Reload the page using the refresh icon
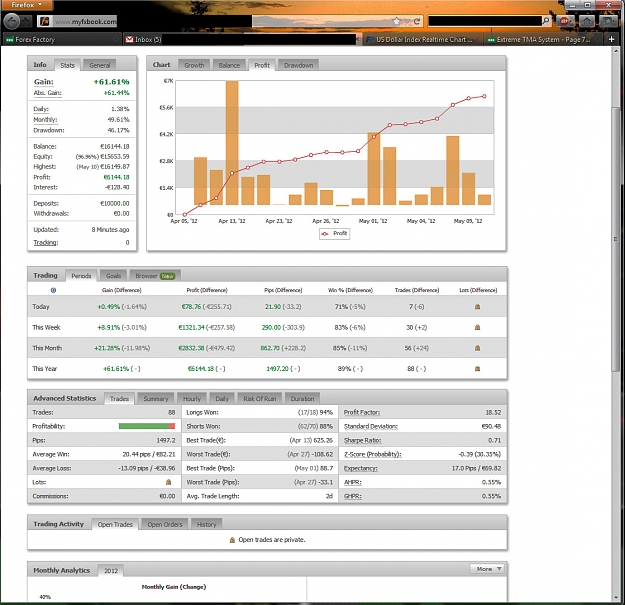Image resolution: width=625 pixels, height=605 pixels. click(417, 22)
